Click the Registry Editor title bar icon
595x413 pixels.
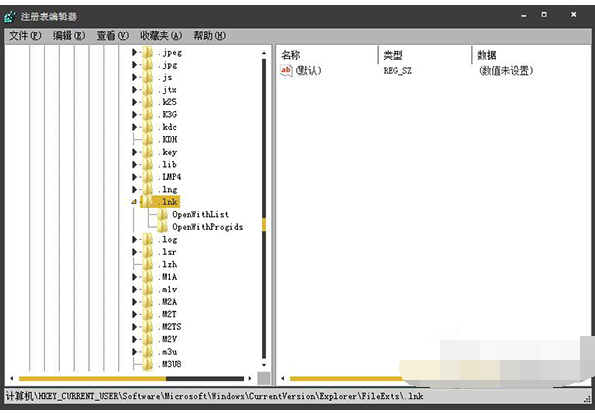[x=10, y=17]
